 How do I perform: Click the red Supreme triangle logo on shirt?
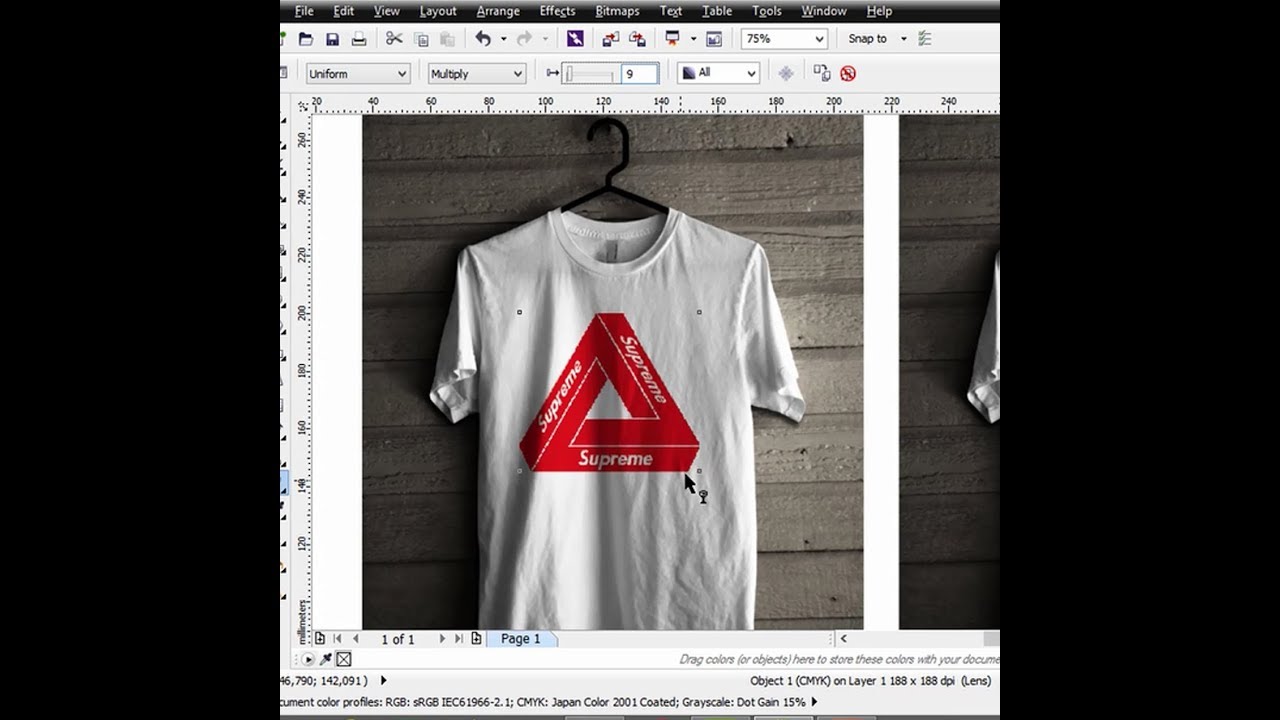click(x=608, y=393)
